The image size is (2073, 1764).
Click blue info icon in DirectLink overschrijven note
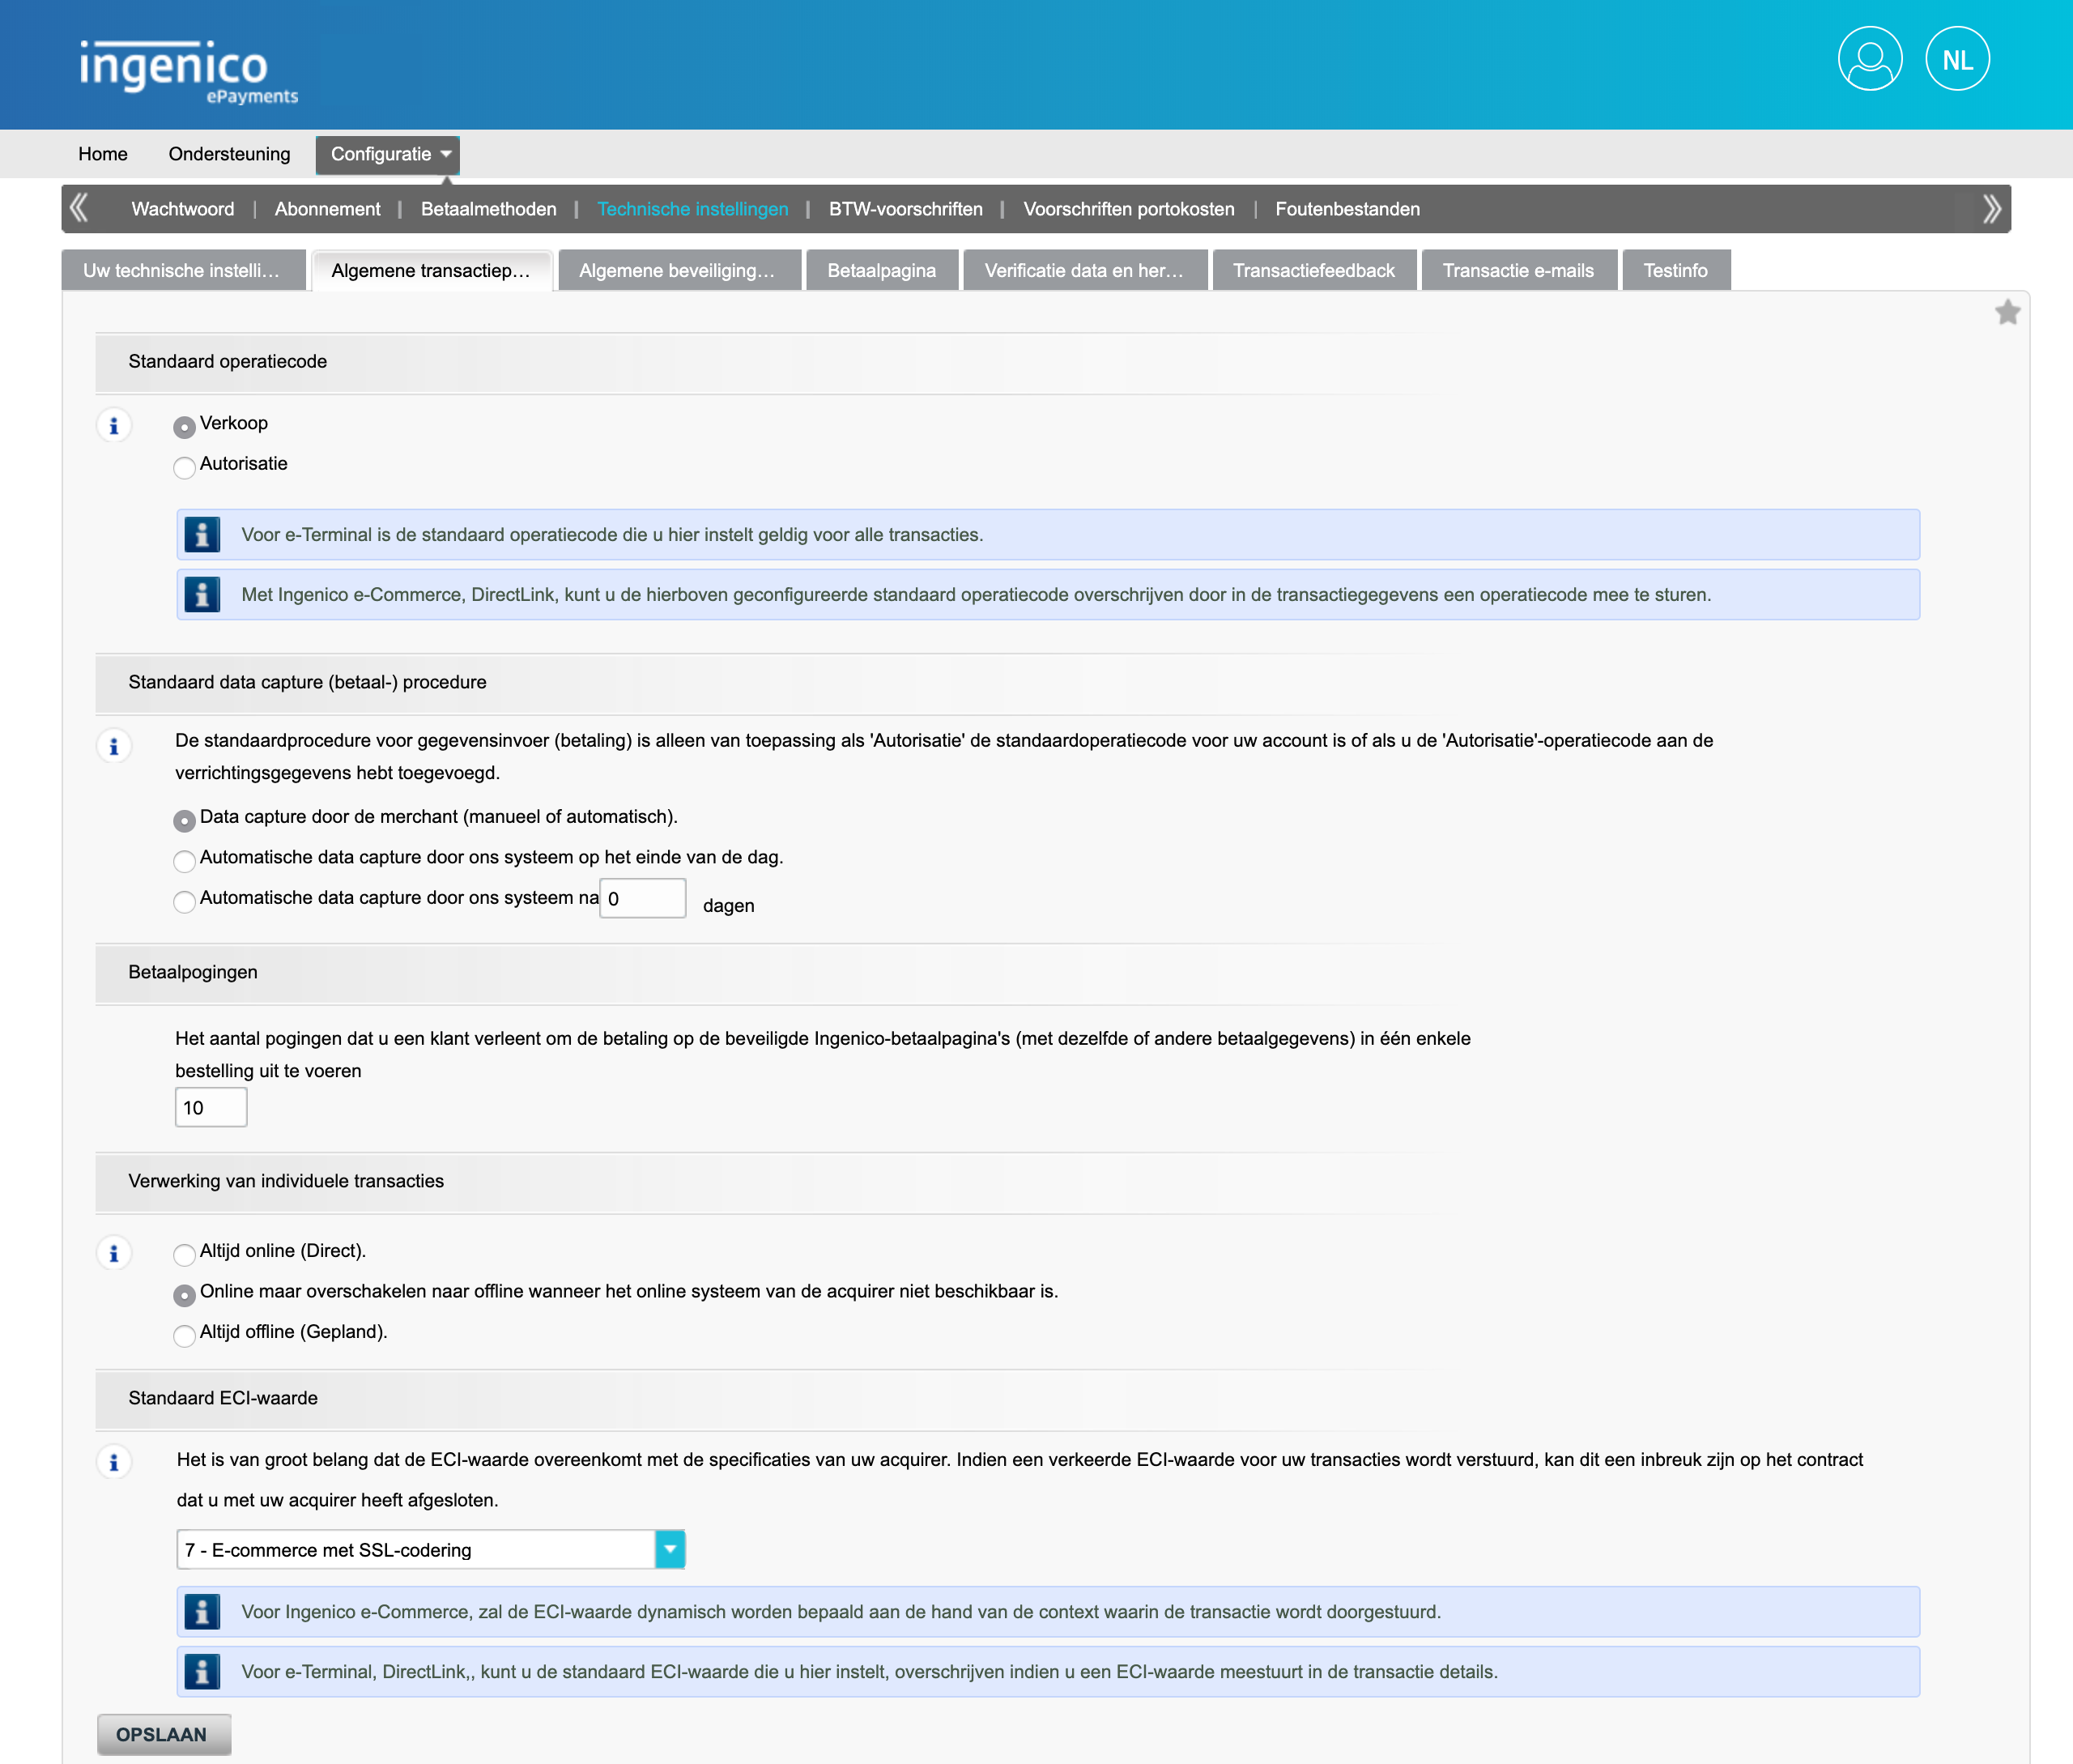point(202,595)
